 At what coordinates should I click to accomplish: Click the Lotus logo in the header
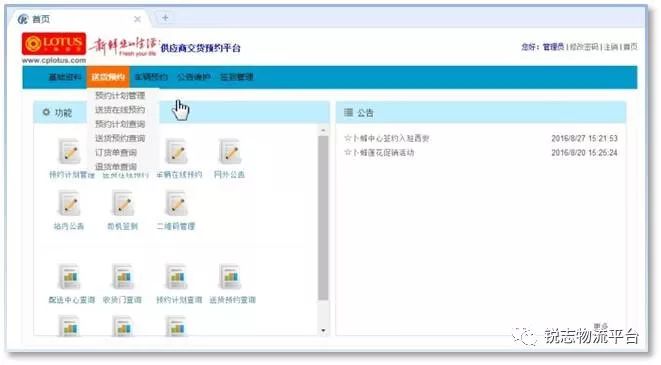coord(54,43)
